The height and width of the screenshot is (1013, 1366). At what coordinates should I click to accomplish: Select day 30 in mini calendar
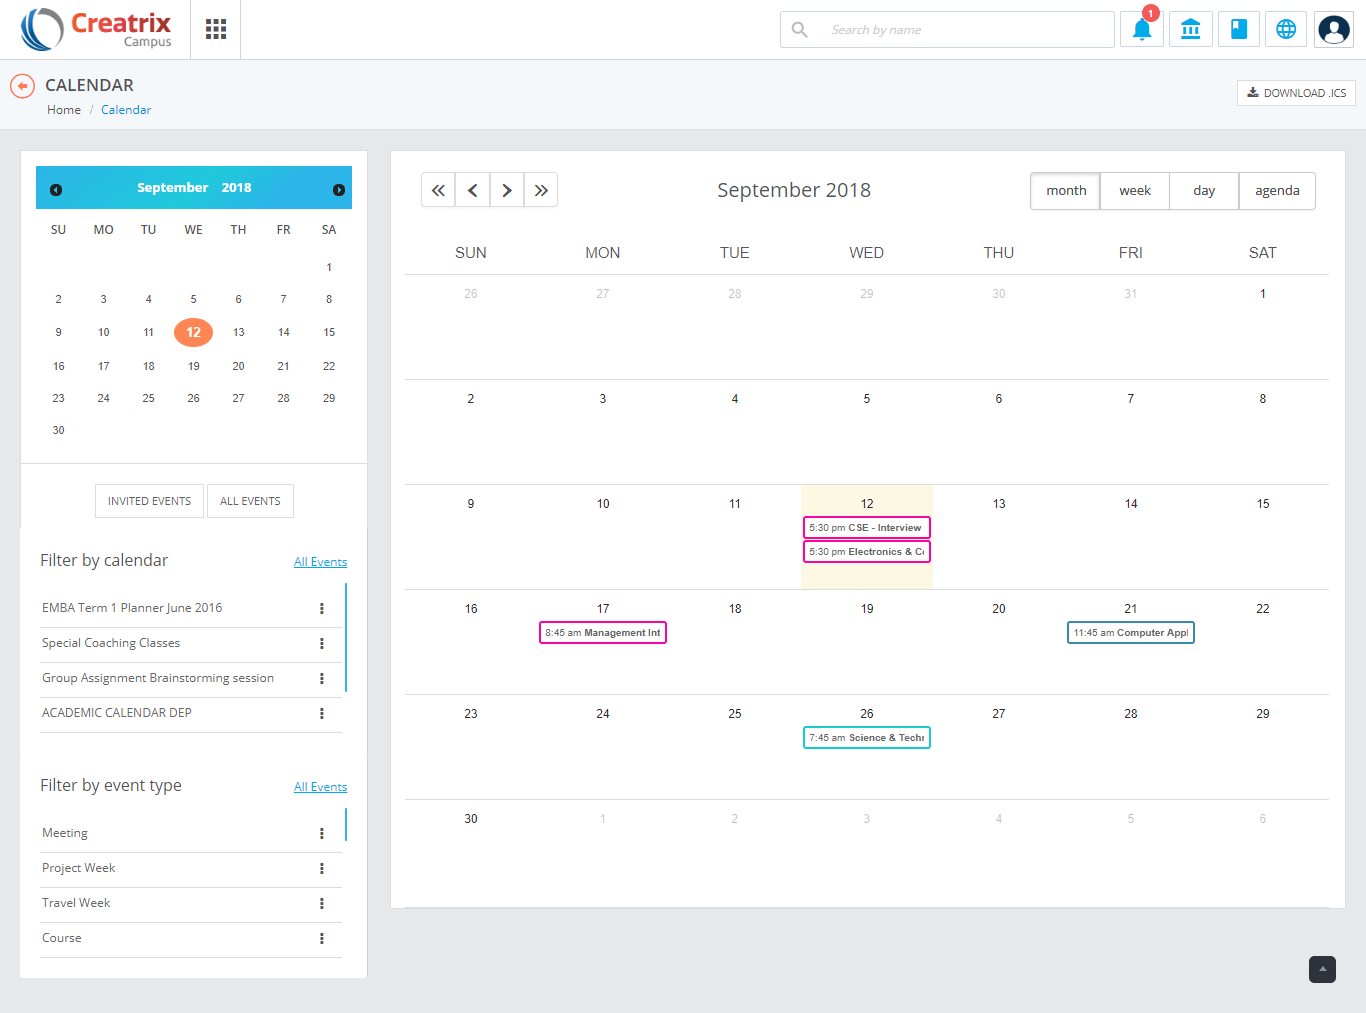58,430
